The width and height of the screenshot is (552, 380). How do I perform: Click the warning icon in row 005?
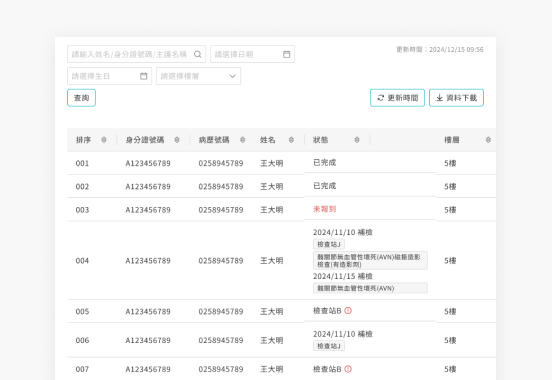348,311
